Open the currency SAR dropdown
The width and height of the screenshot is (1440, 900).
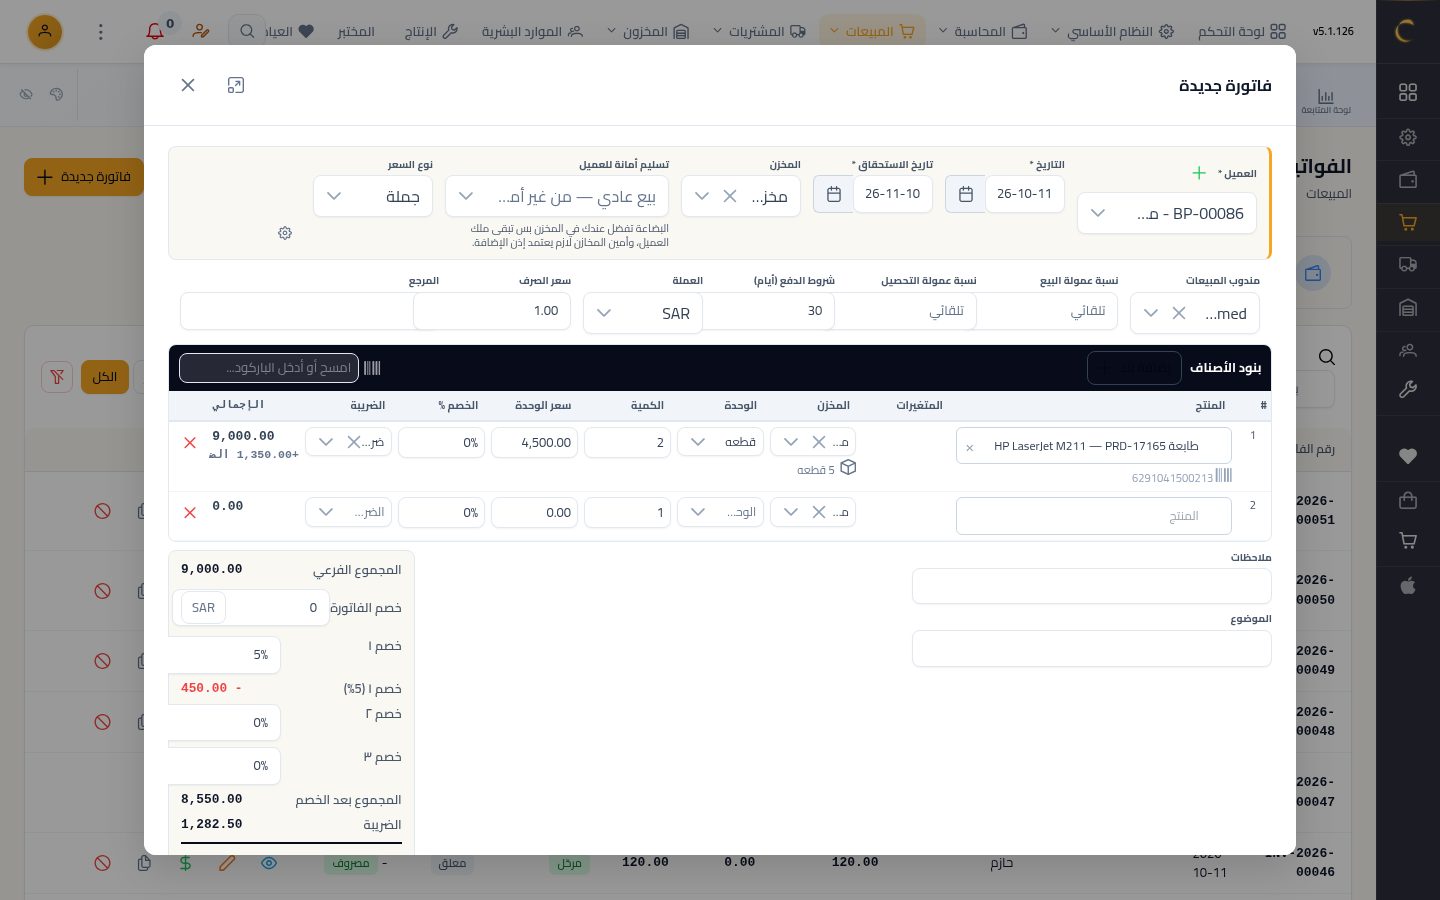643,313
